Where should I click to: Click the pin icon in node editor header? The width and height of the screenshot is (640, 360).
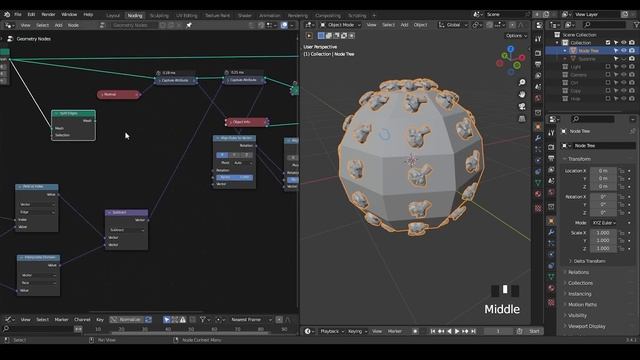pos(189,25)
